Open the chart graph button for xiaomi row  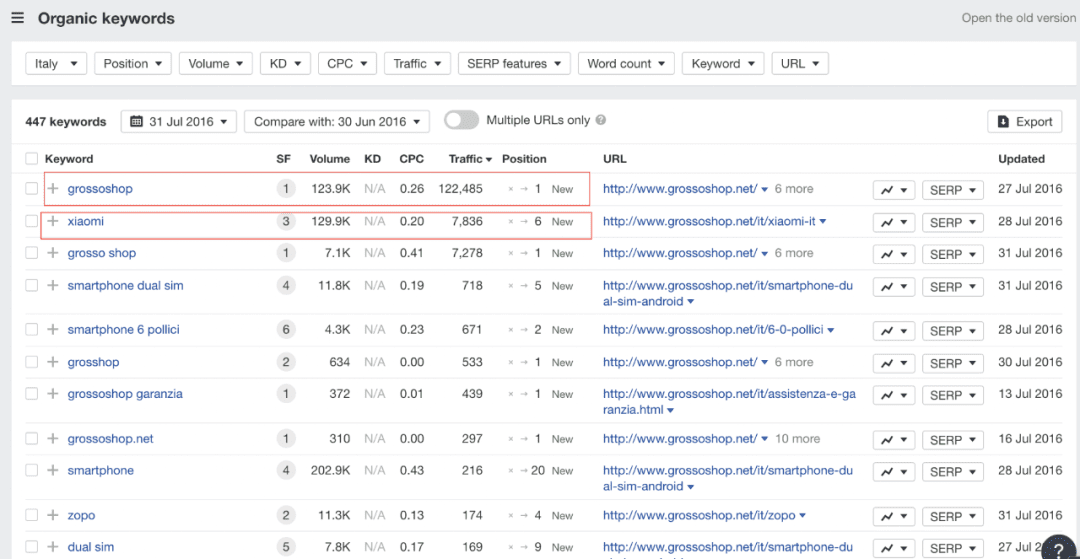(x=894, y=222)
